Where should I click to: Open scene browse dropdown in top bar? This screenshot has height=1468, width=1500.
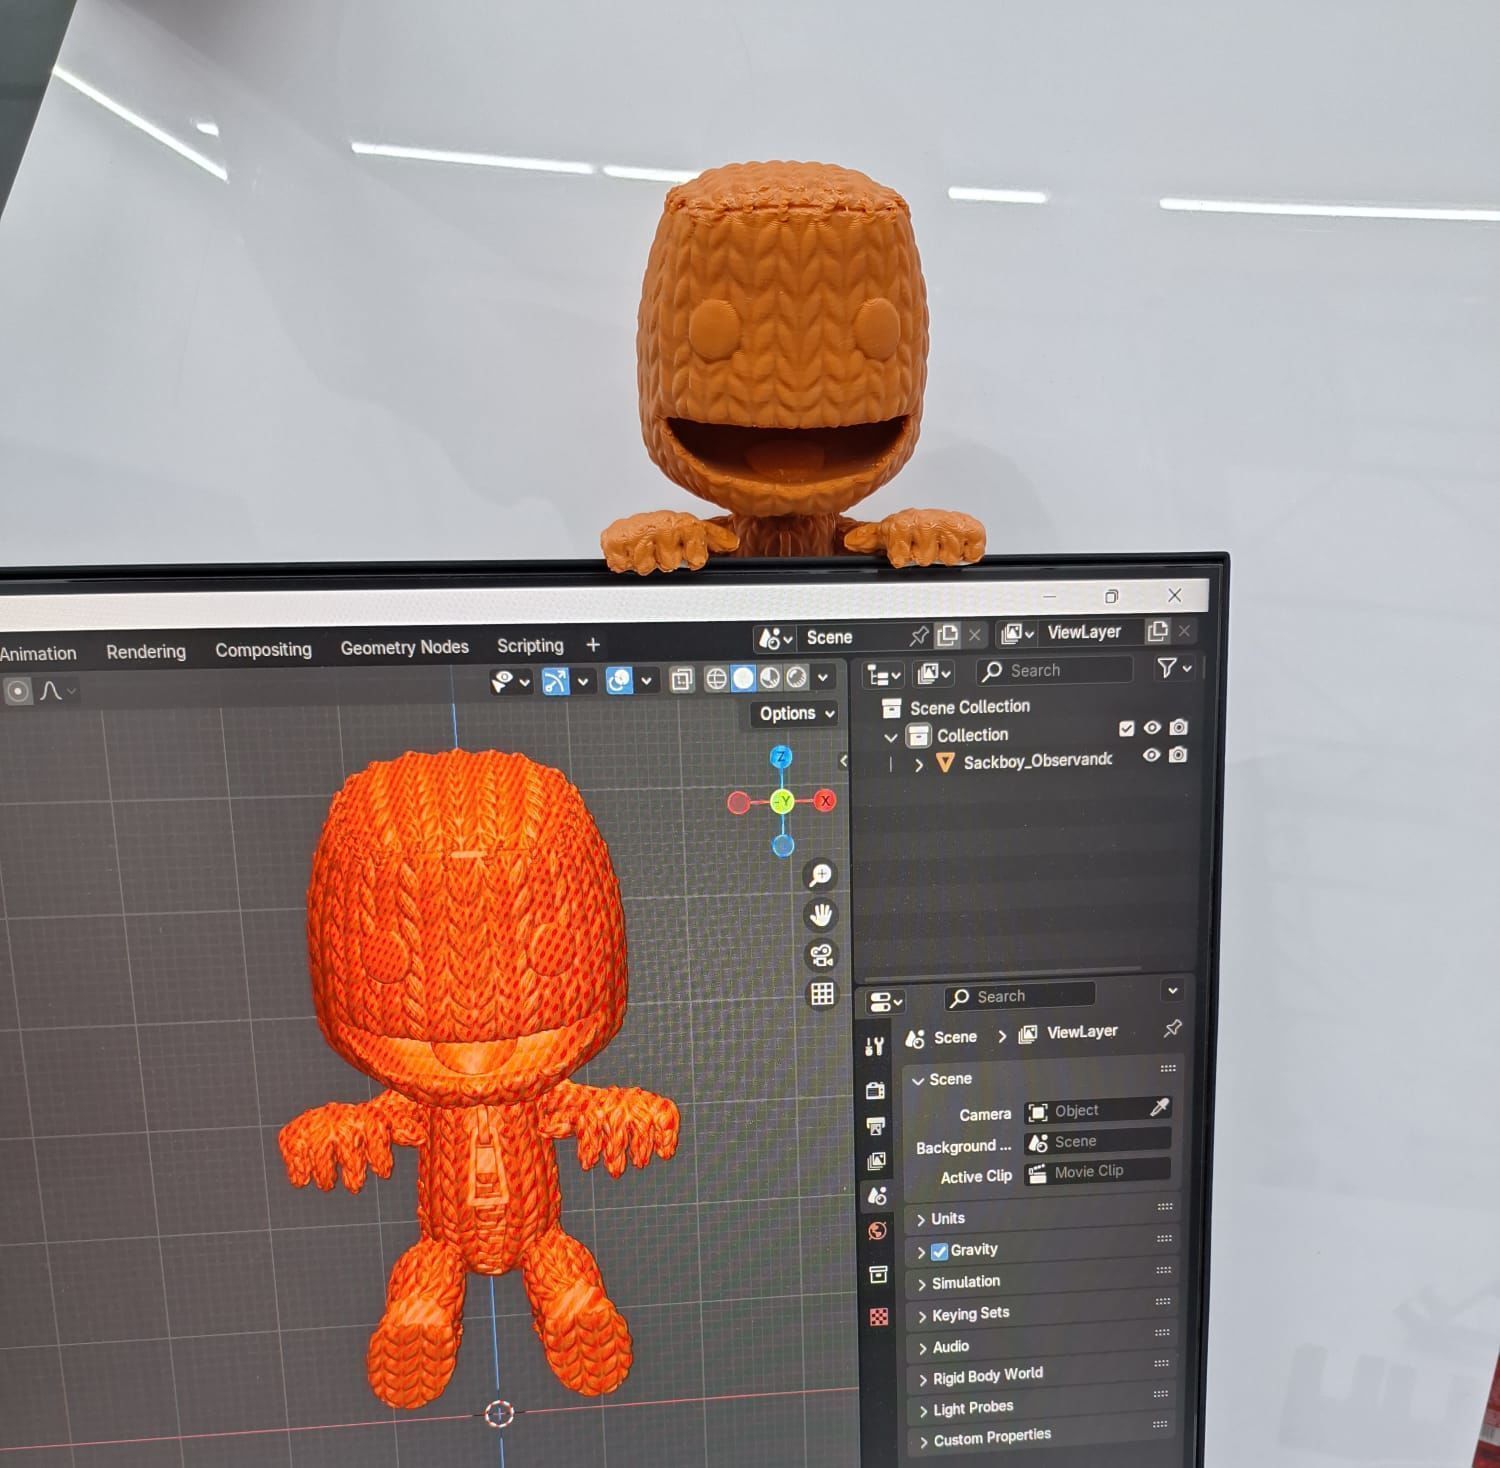775,638
